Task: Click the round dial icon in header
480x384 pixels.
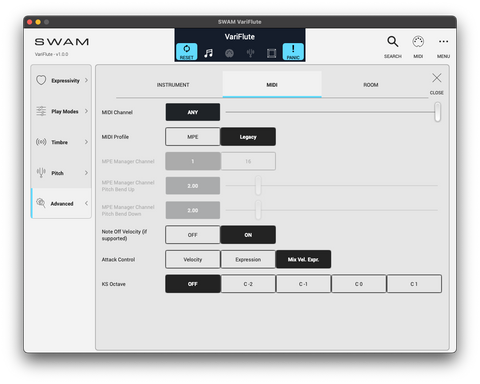Action: (229, 53)
